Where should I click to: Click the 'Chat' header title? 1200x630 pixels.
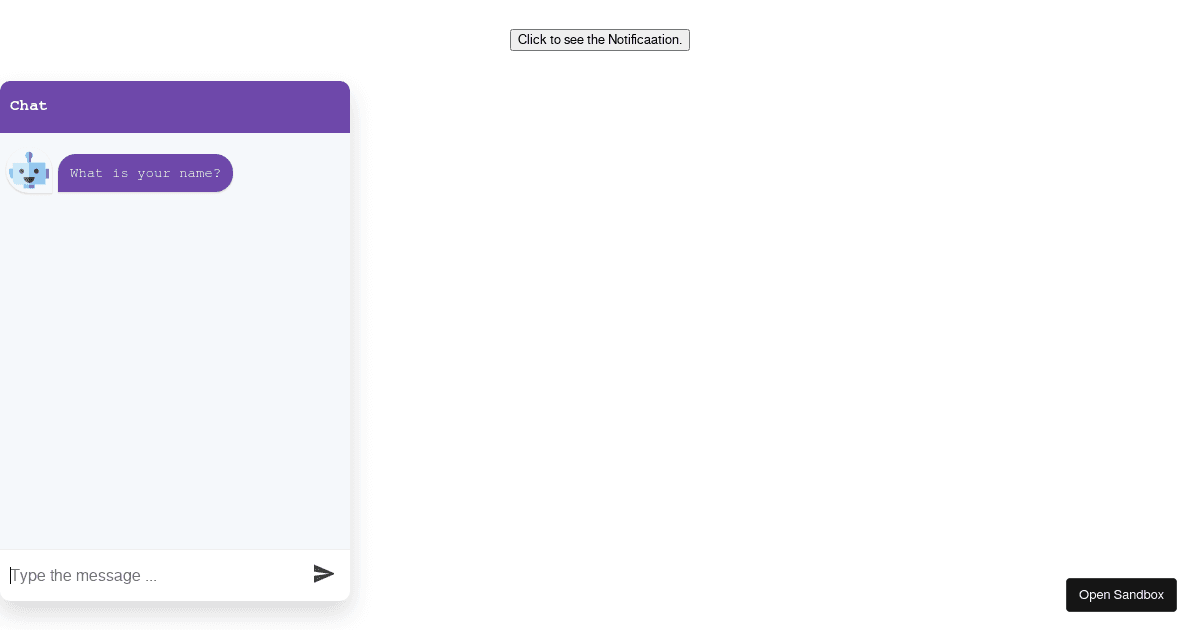[29, 106]
